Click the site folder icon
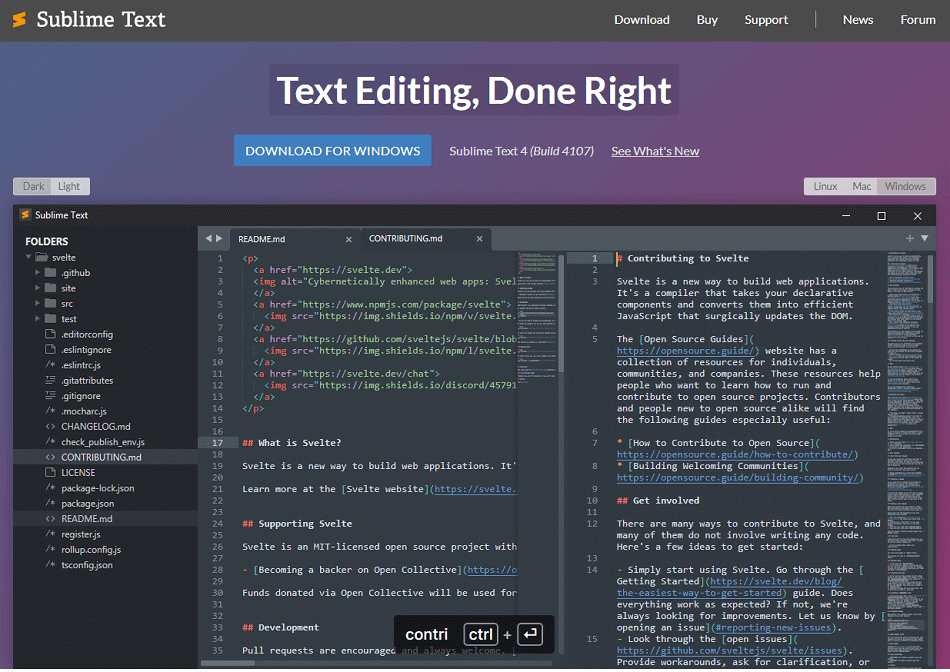Image resolution: width=950 pixels, height=672 pixels. coord(51,288)
